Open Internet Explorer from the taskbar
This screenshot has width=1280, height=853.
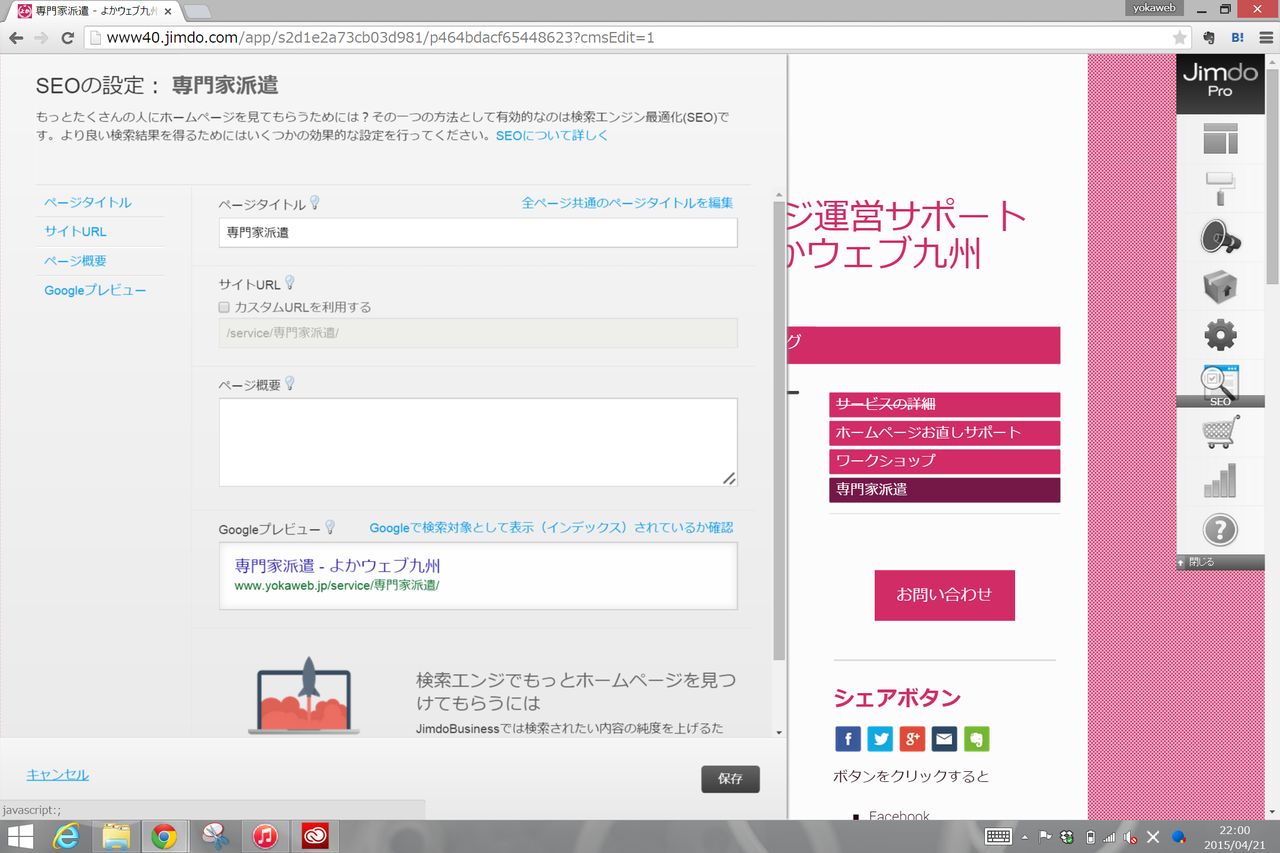67,836
